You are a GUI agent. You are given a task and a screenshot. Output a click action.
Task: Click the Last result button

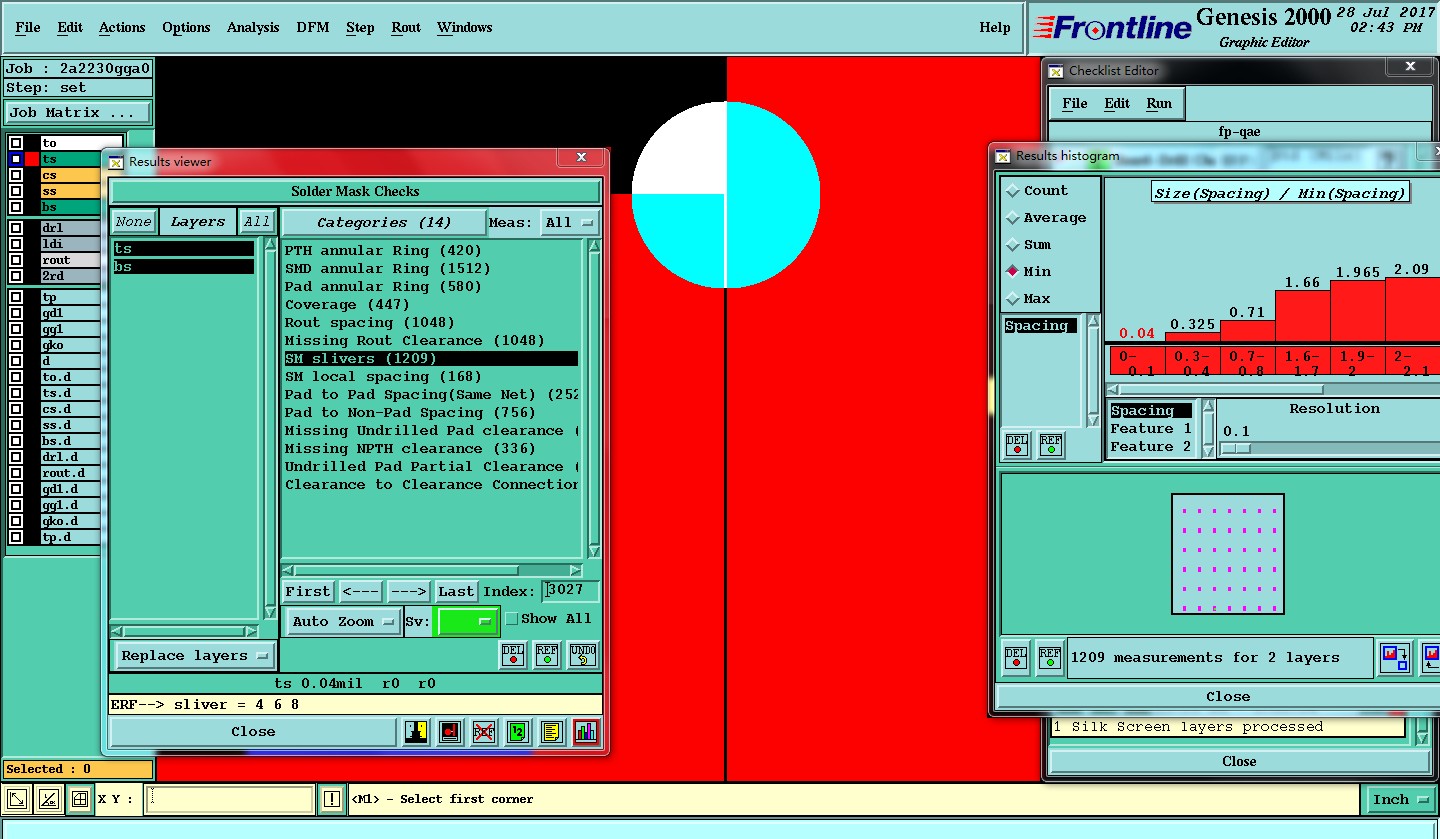[456, 591]
